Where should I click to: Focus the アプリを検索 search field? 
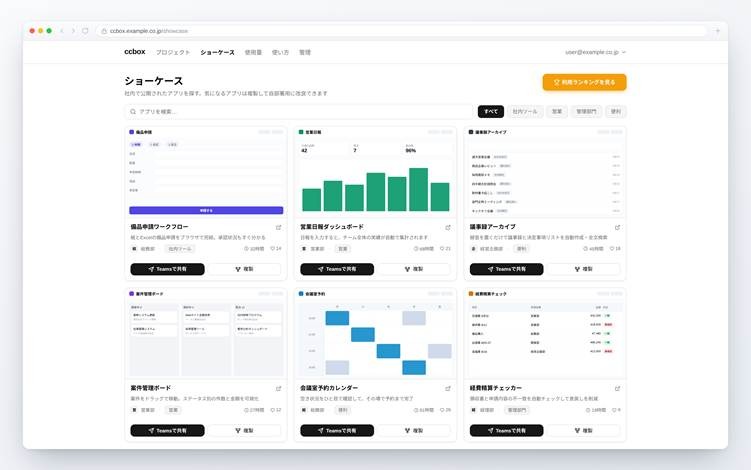click(x=299, y=112)
